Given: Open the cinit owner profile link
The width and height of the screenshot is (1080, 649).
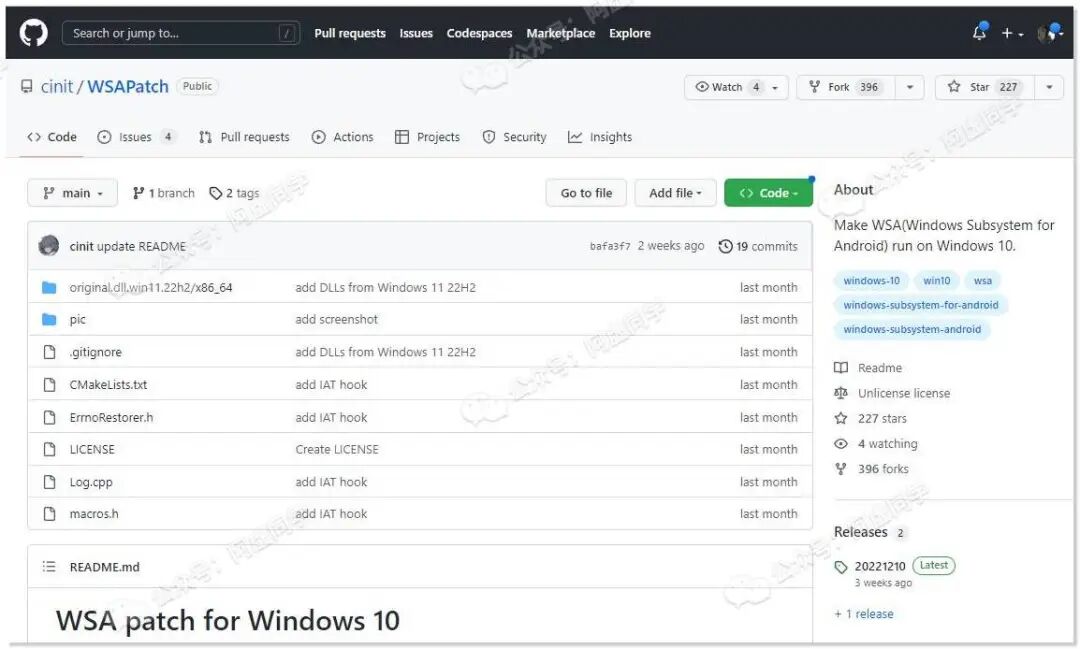Looking at the screenshot, I should click(x=56, y=87).
